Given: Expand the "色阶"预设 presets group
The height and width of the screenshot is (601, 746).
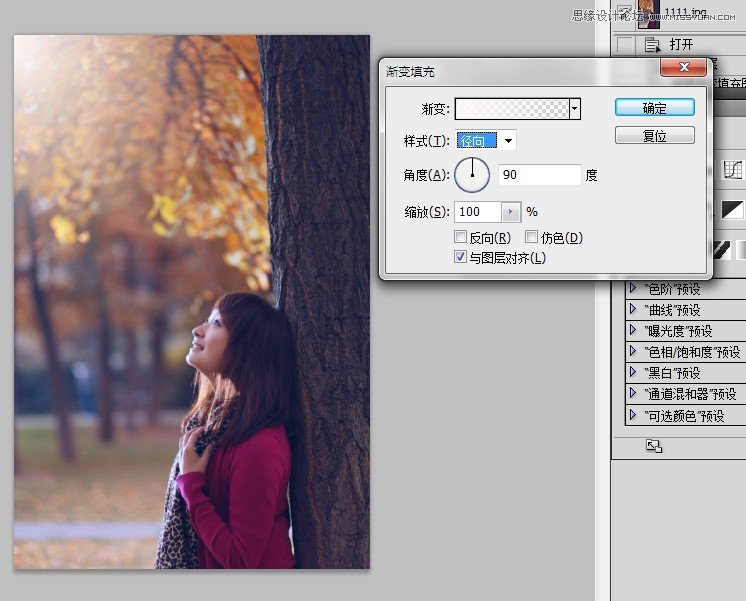Looking at the screenshot, I should [x=633, y=288].
